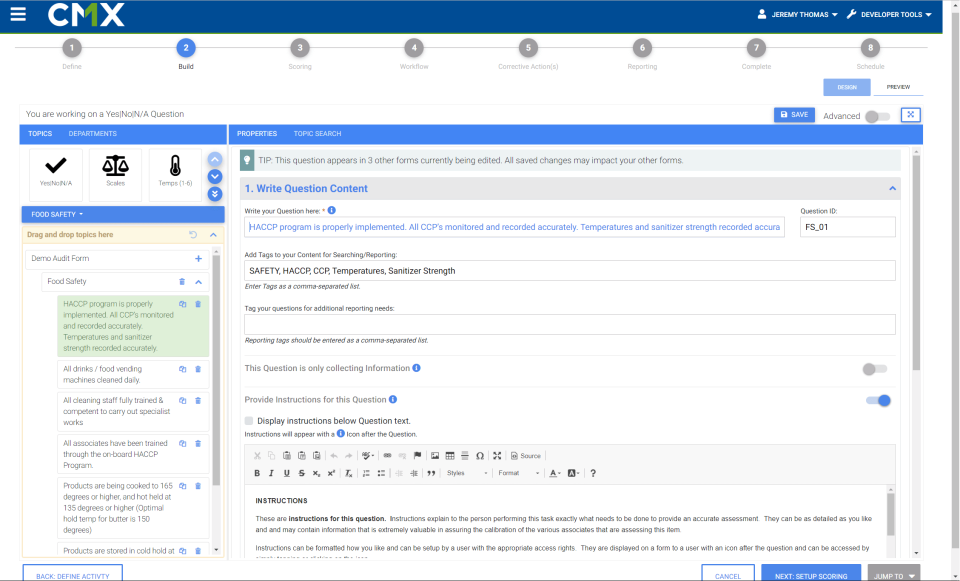Go to step 4 Workflow
960x581 pixels.
[x=414, y=48]
